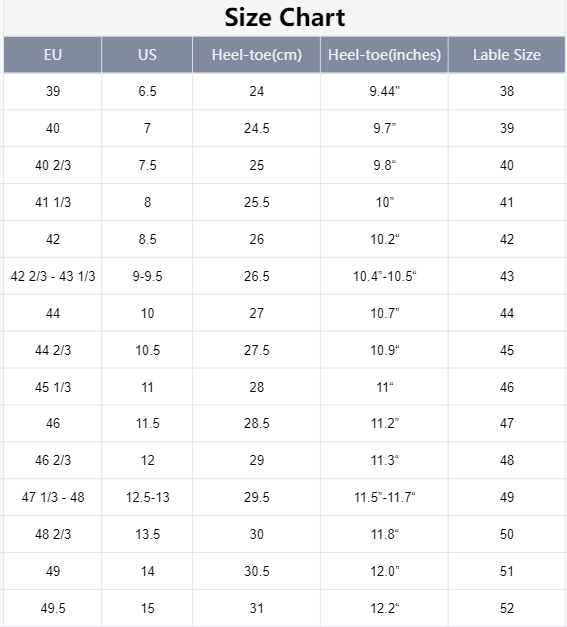This screenshot has height=627, width=567.
Task: Select the 42 2/3 - 43 1/3 cell
Action: click(x=52, y=276)
